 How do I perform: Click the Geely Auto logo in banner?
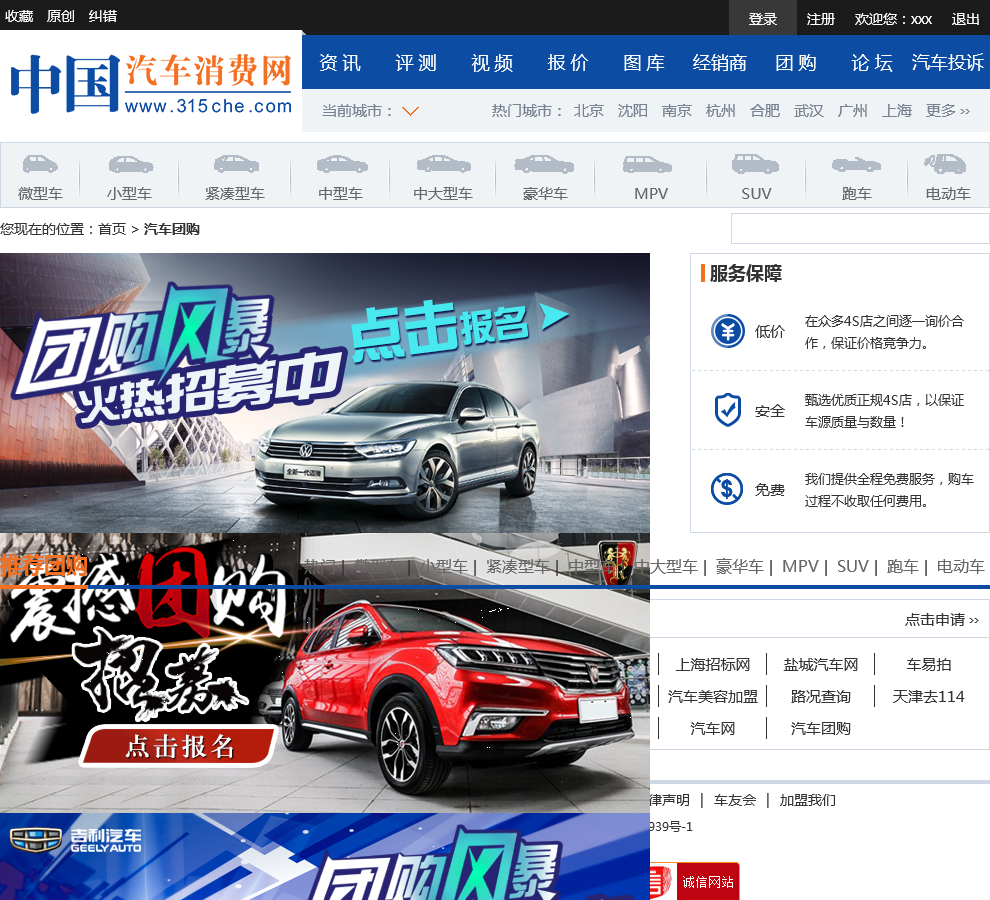76,840
